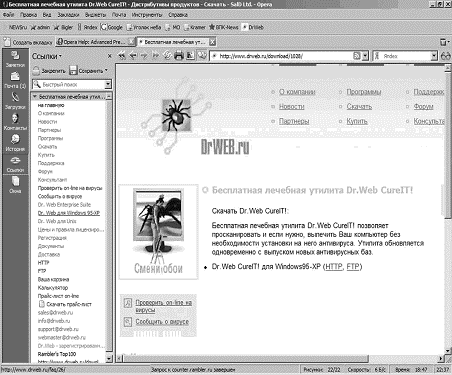Open the History panel icon
The image size is (452, 375).
pyautogui.click(x=15, y=143)
